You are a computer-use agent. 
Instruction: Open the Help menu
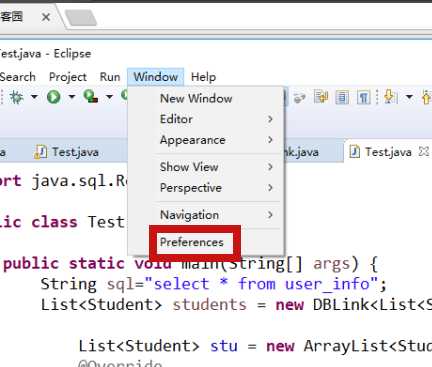203,77
